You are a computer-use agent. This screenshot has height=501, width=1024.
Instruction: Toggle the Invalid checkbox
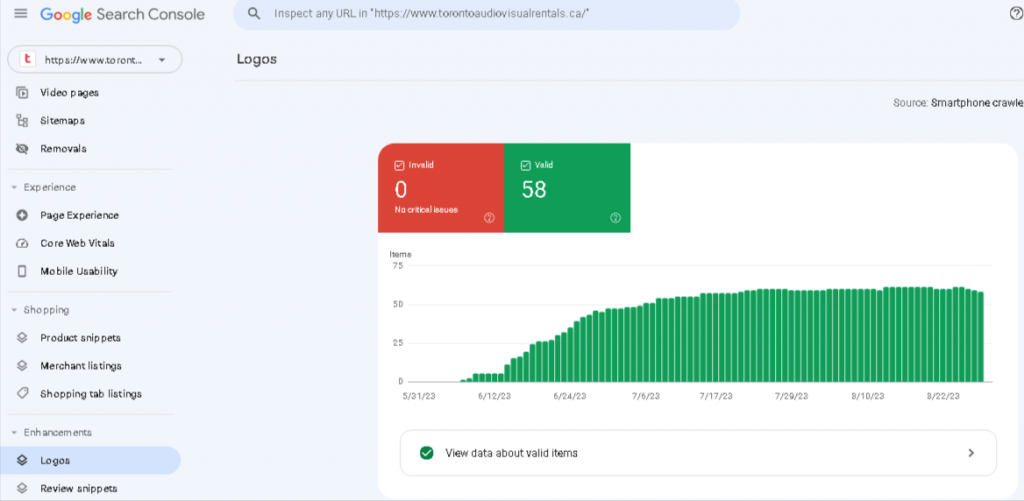pos(399,165)
